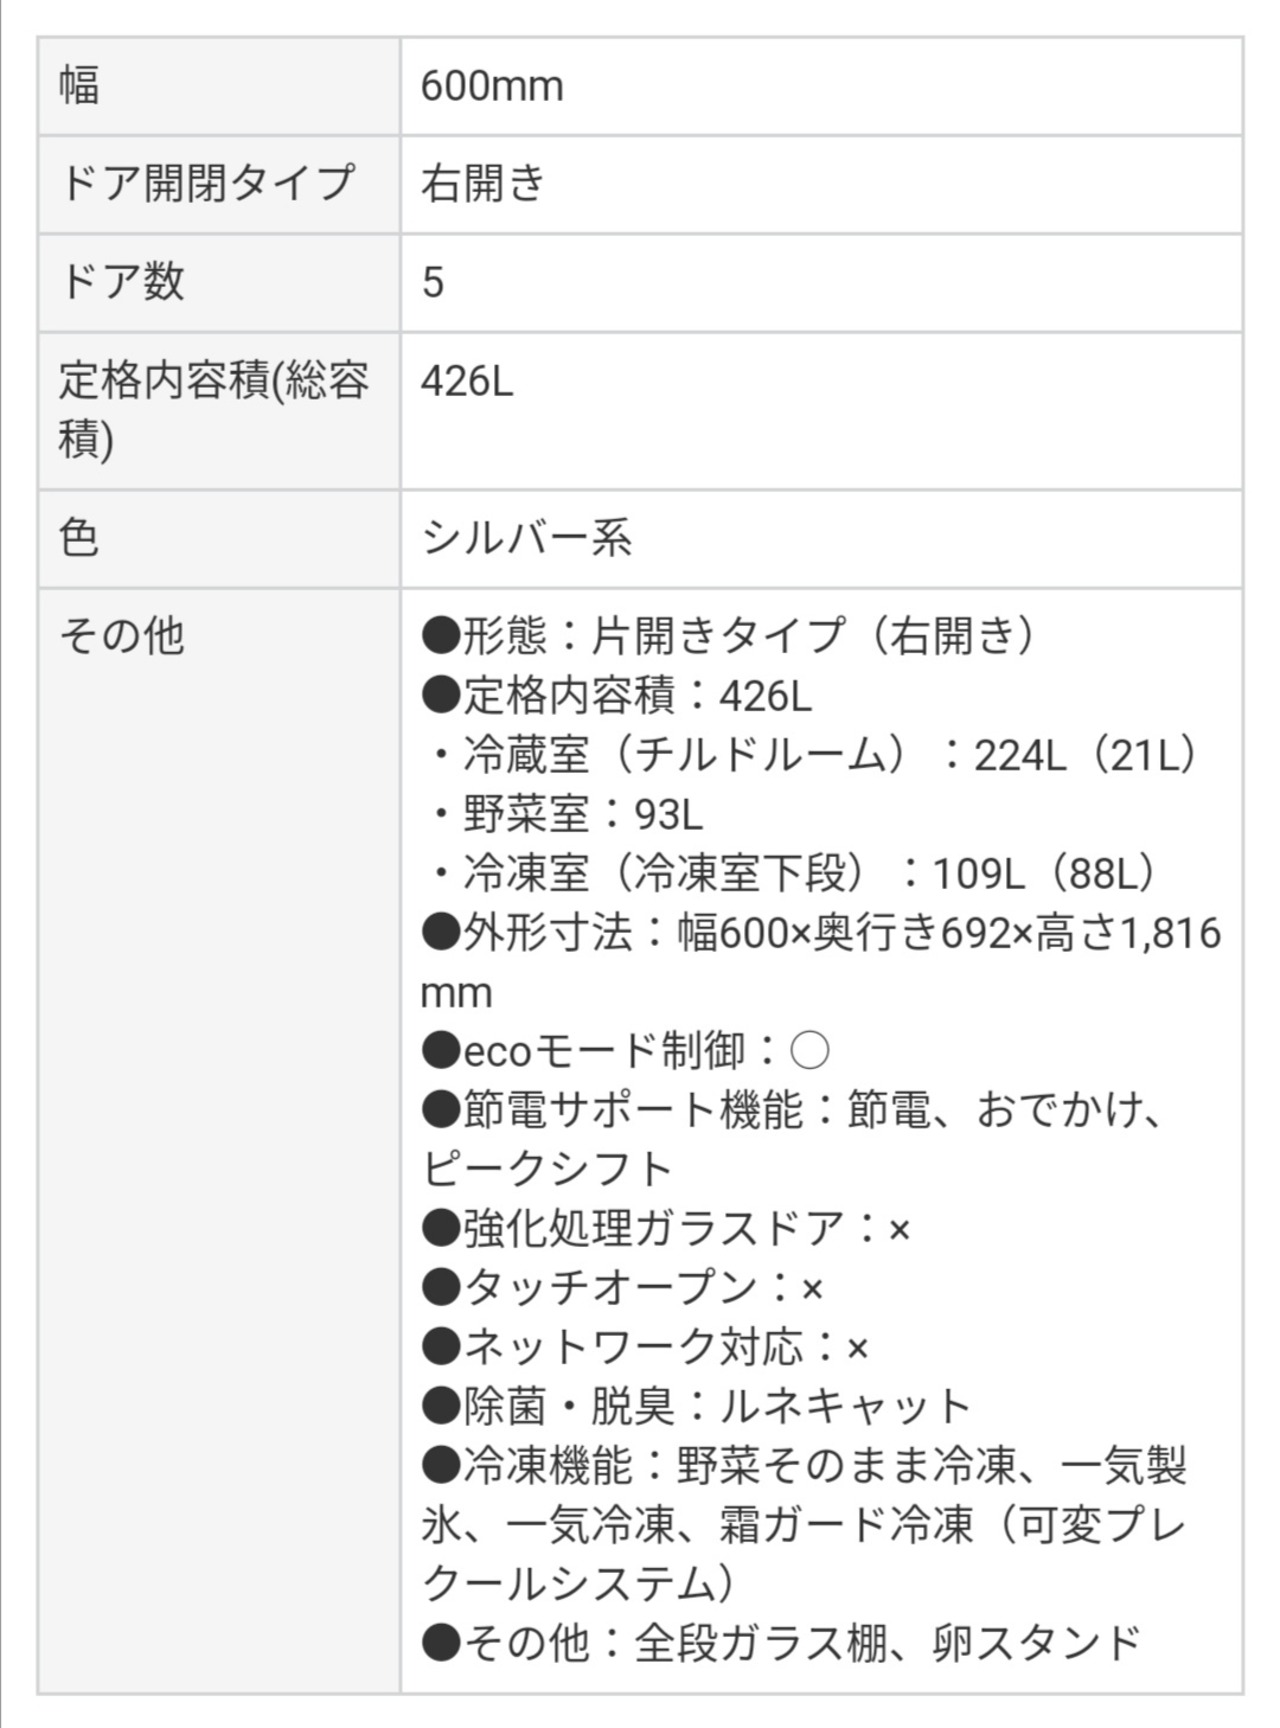Select the 右開き door type value
The image size is (1280, 1728).
(483, 183)
